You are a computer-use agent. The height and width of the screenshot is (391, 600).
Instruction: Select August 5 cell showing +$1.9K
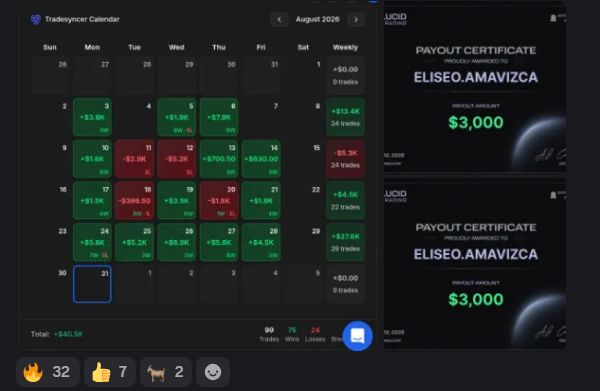pyautogui.click(x=176, y=117)
